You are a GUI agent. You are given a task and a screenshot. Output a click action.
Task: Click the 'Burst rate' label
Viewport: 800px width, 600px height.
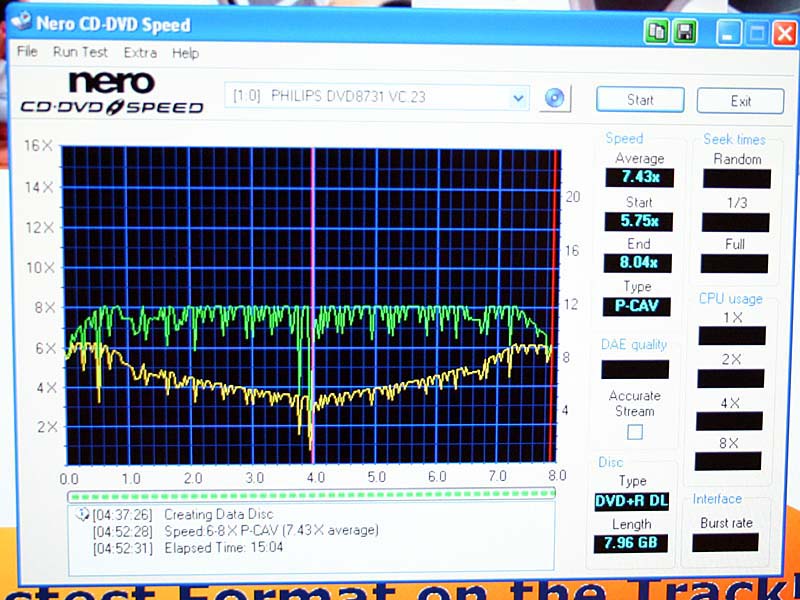coord(726,522)
